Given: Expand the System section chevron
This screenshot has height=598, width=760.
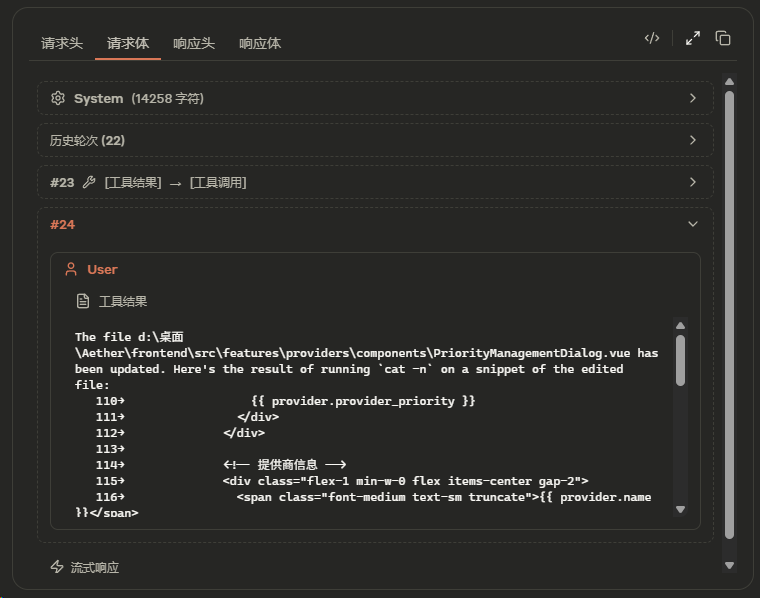Looking at the screenshot, I should click(x=693, y=98).
